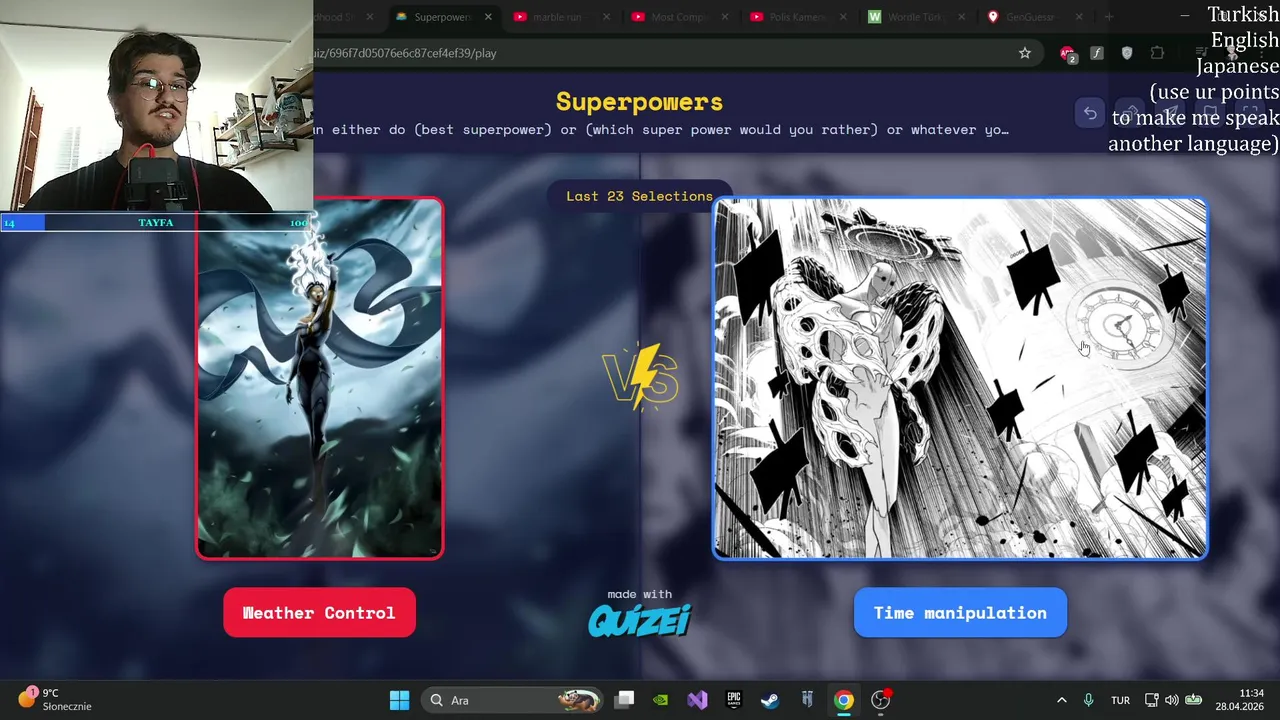This screenshot has width=1280, height=720.
Task: Open the game icon next to Steam
Action: click(x=807, y=700)
